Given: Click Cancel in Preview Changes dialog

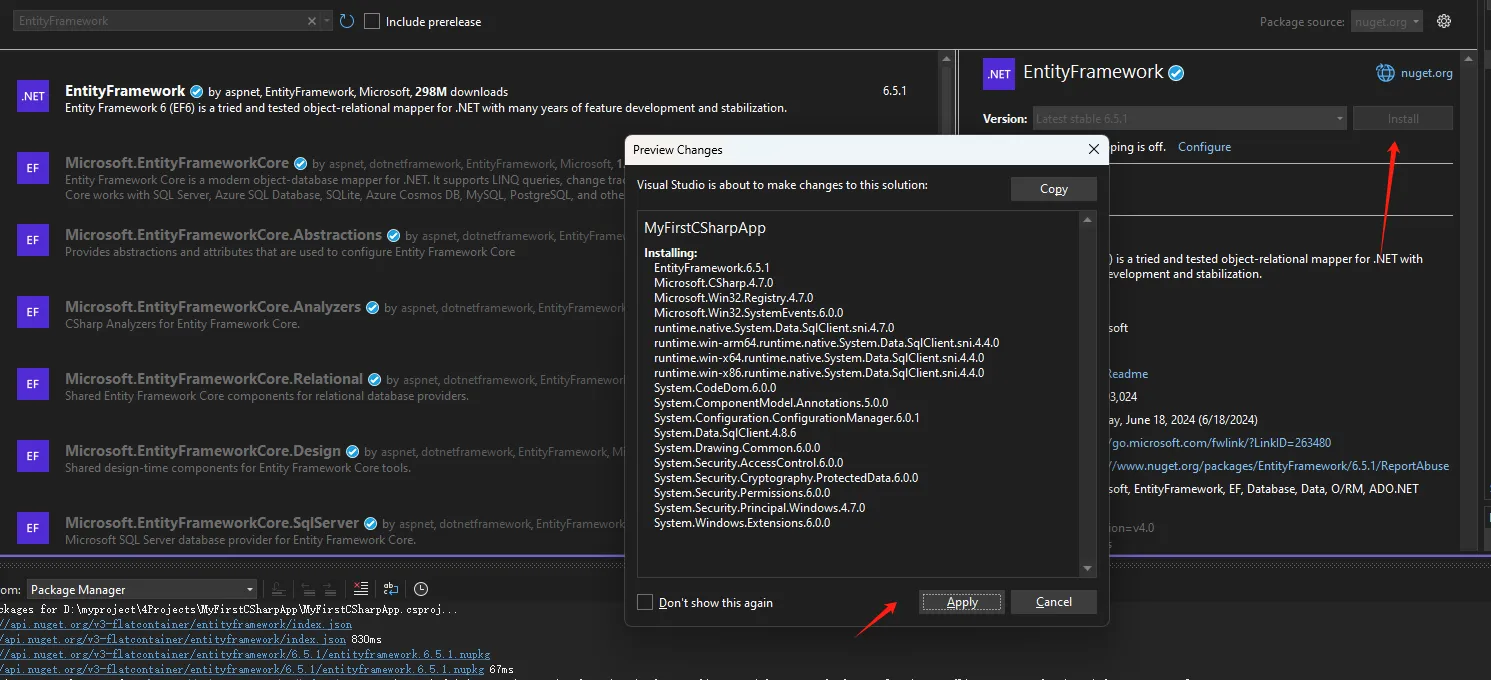Looking at the screenshot, I should 1054,602.
